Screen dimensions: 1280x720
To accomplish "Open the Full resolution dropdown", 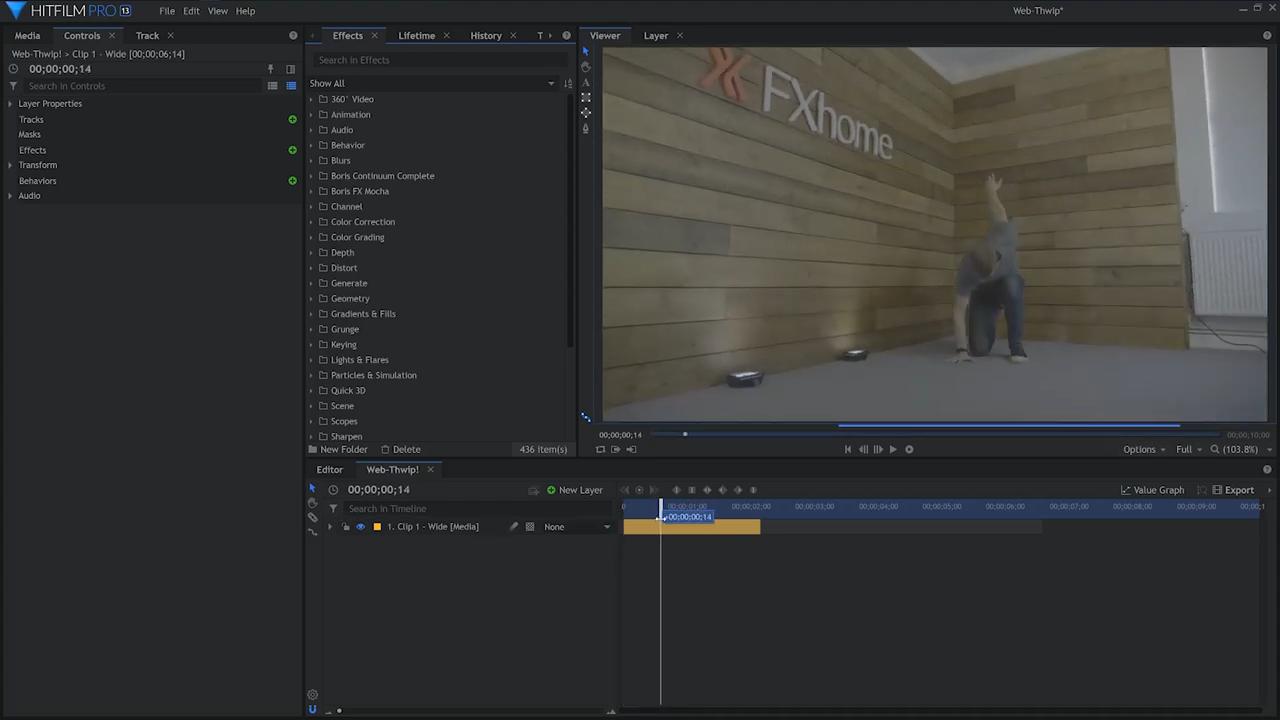I will tap(1189, 450).
